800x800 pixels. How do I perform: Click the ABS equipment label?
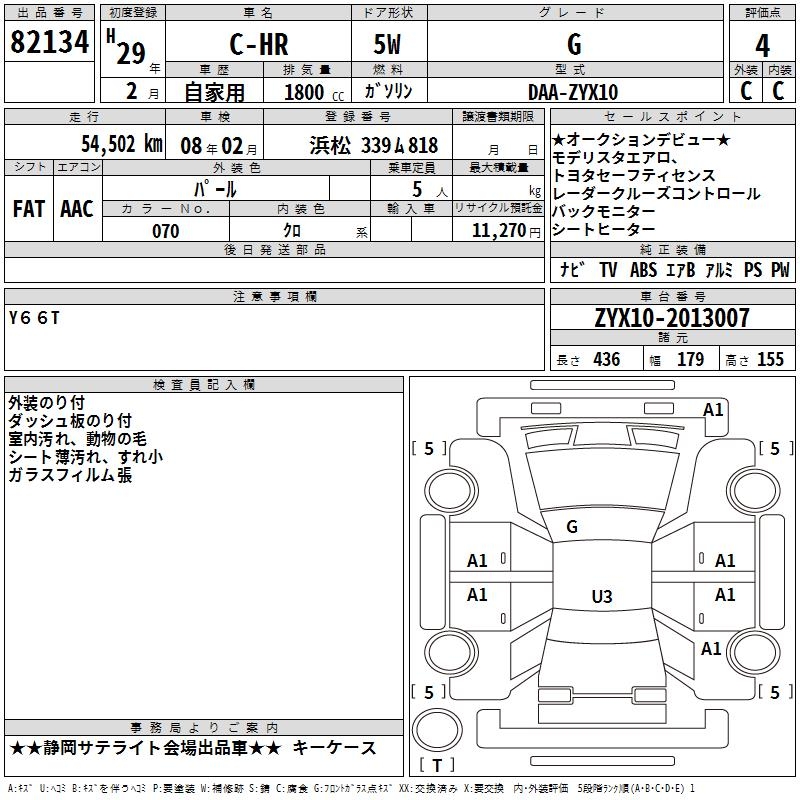tap(643, 269)
